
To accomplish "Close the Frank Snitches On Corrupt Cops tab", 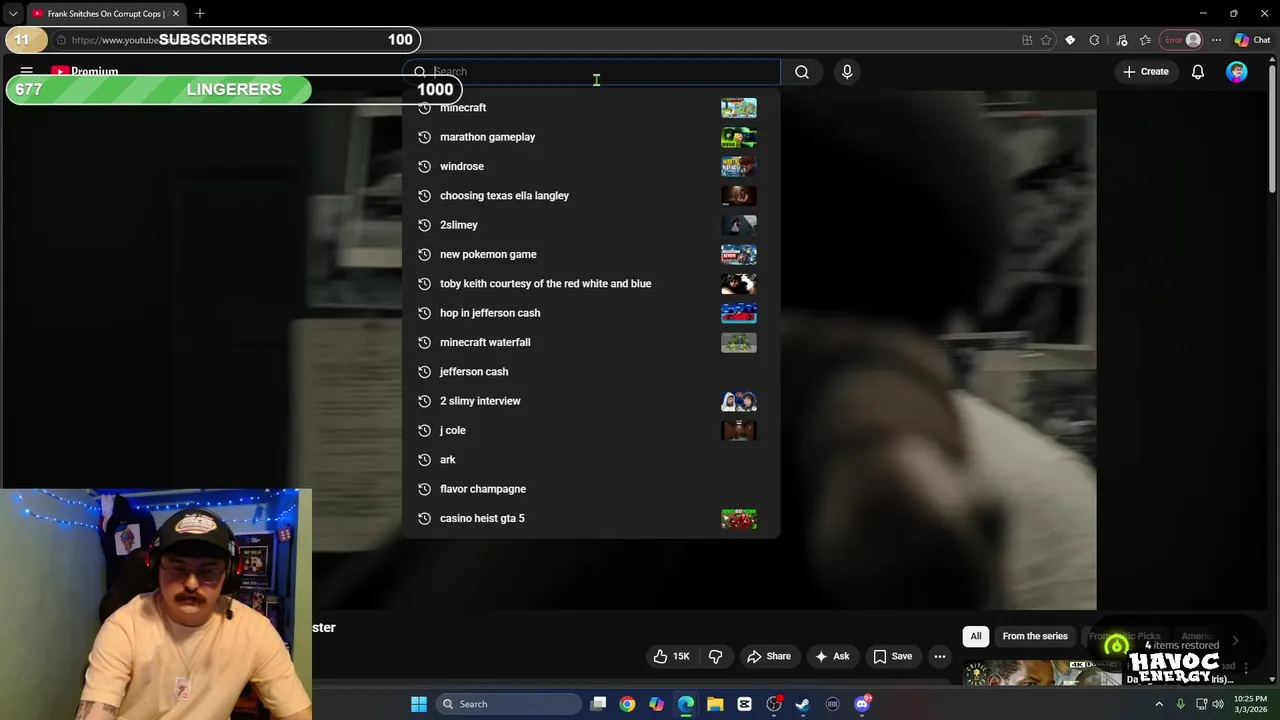I will tap(176, 14).
